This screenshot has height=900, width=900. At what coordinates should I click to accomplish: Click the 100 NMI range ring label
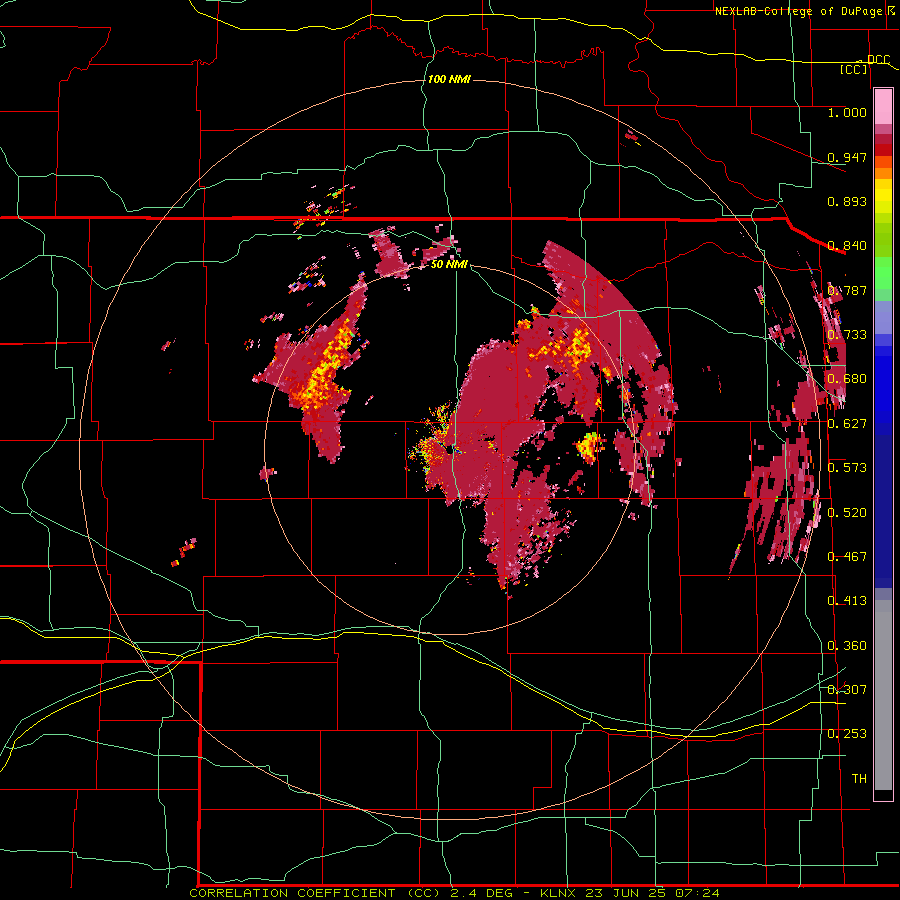(x=449, y=79)
